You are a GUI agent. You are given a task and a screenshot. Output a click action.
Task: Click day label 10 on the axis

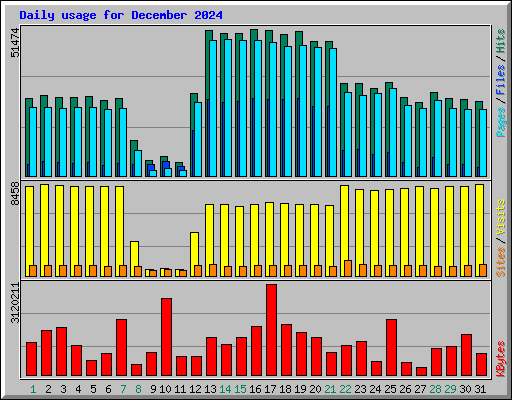[x=165, y=389]
